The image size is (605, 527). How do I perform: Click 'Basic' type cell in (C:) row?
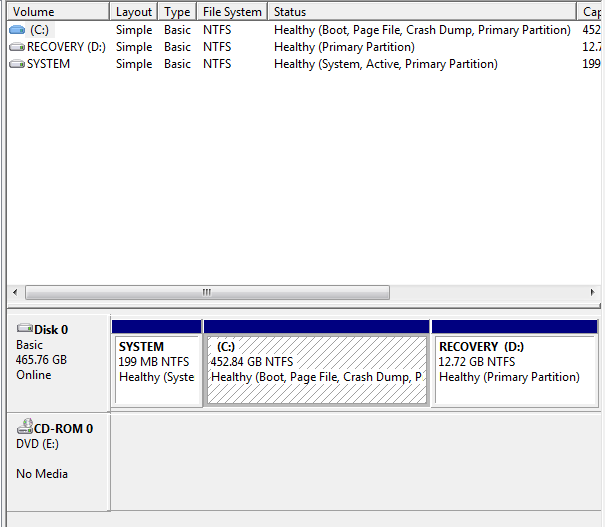click(x=177, y=30)
